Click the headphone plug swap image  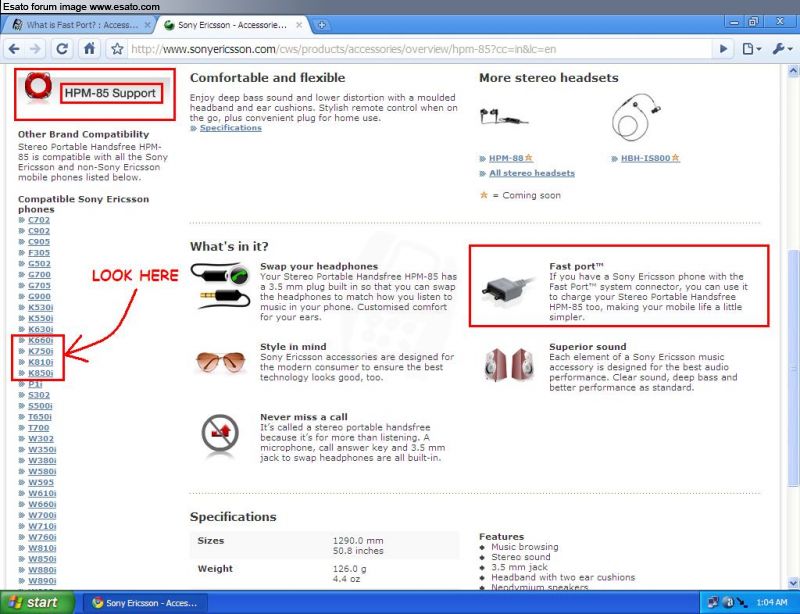(x=220, y=285)
